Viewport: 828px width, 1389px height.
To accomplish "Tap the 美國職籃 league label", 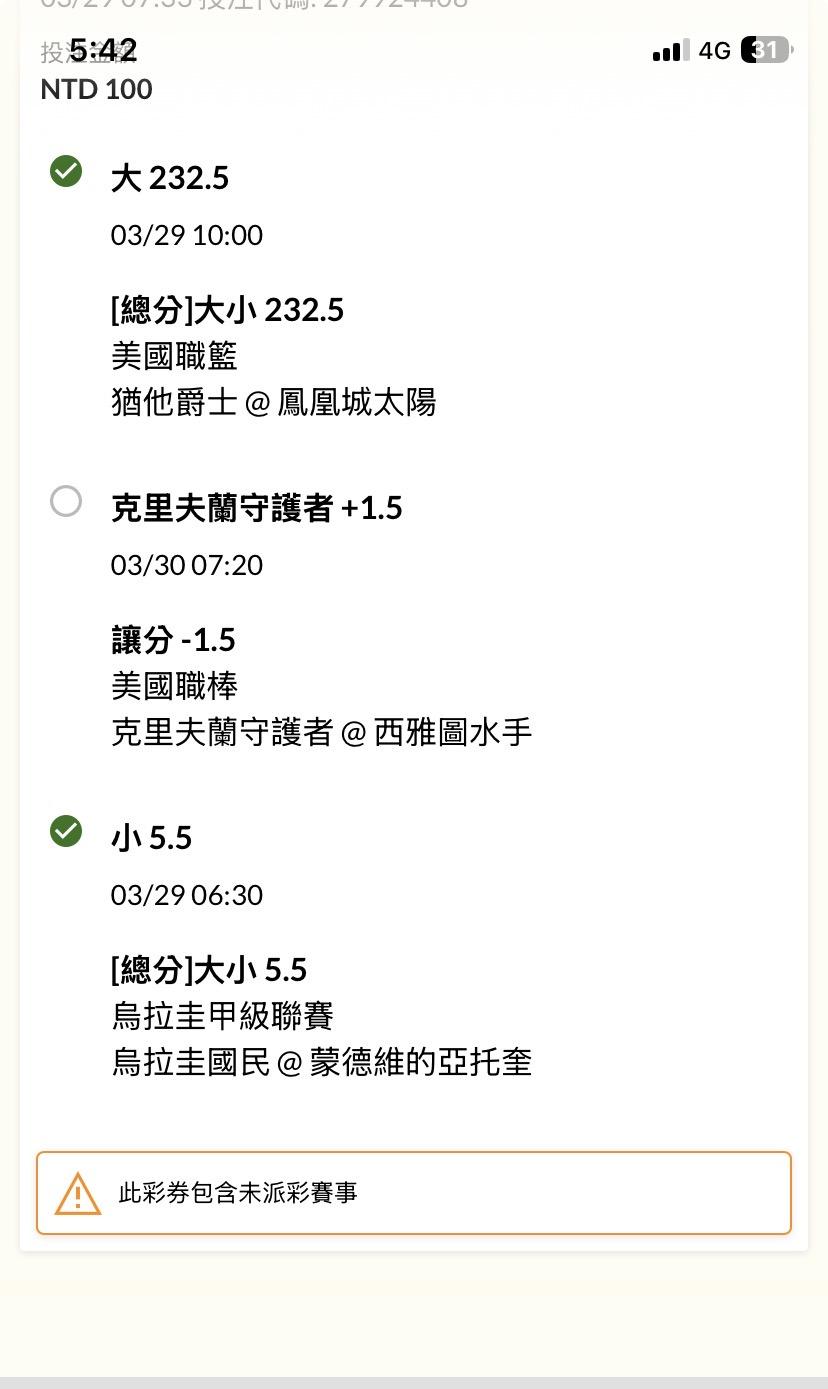I will click(x=174, y=356).
